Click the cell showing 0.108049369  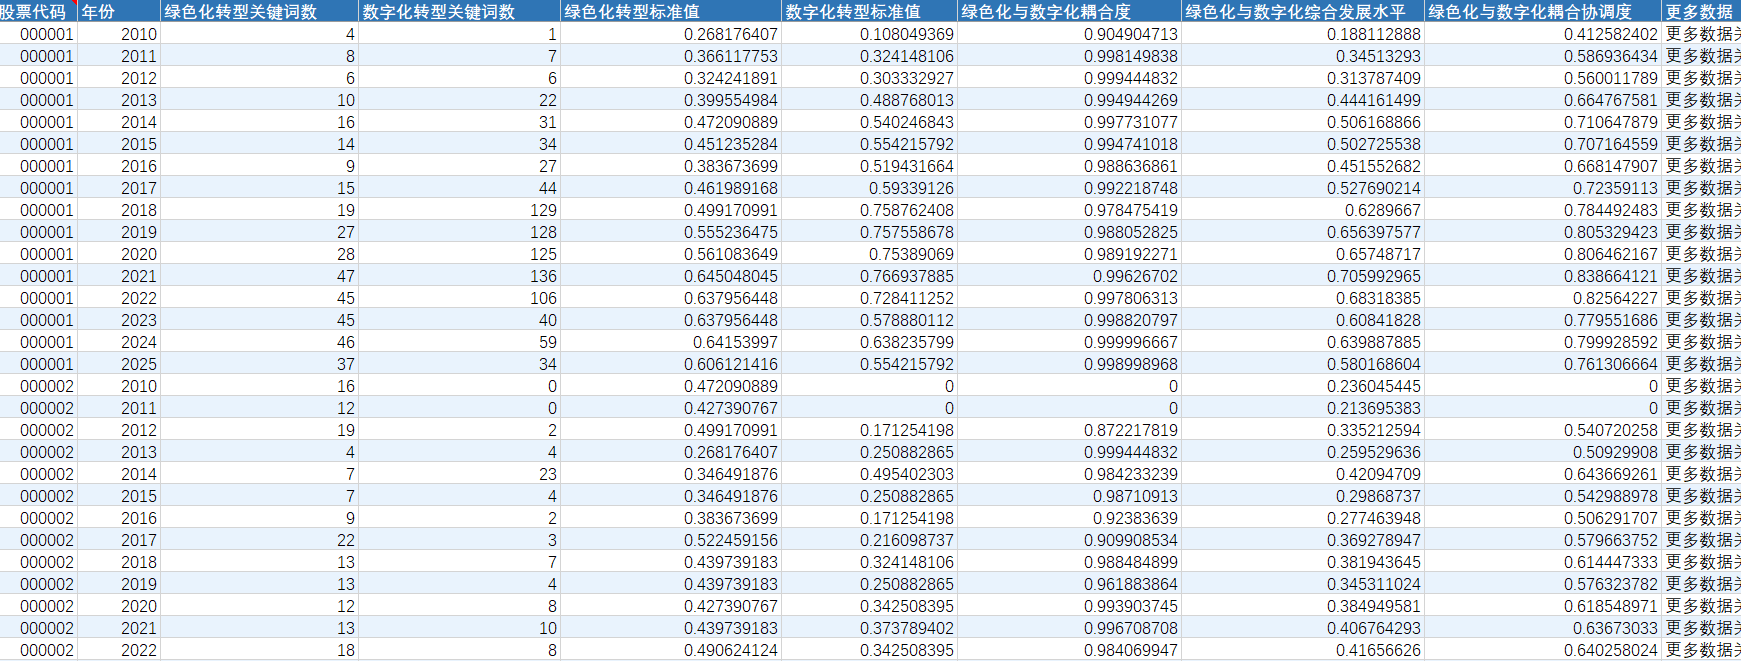(x=869, y=34)
